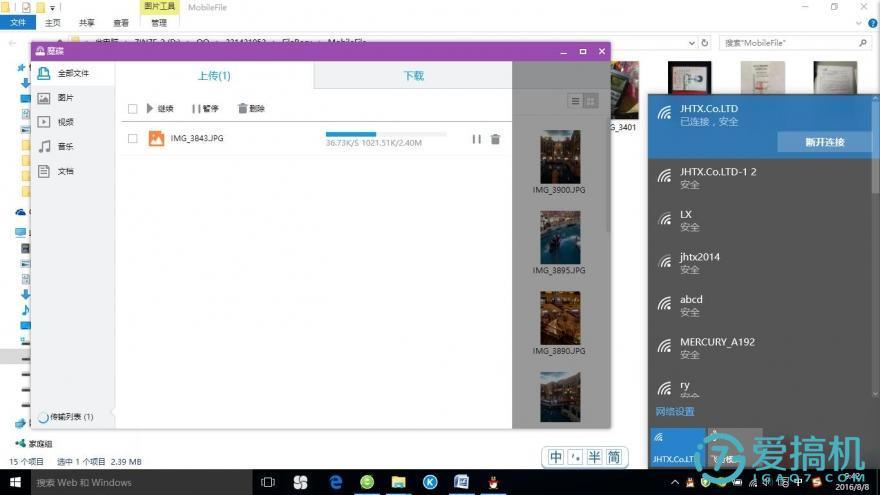
Task: Open the 管理 picture tools tab
Action: coord(159,23)
